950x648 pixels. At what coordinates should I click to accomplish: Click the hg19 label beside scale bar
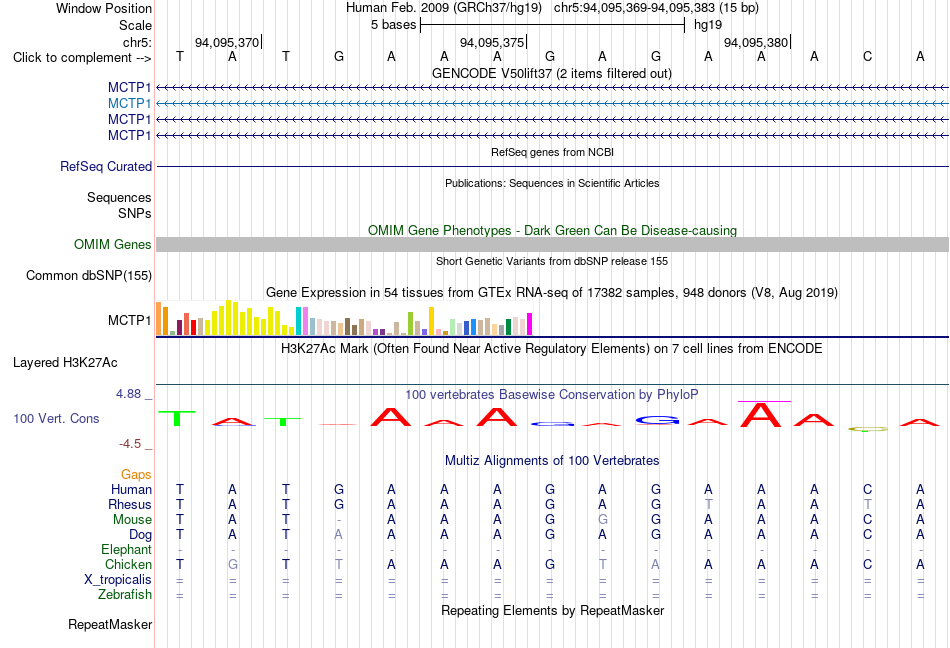click(x=708, y=25)
